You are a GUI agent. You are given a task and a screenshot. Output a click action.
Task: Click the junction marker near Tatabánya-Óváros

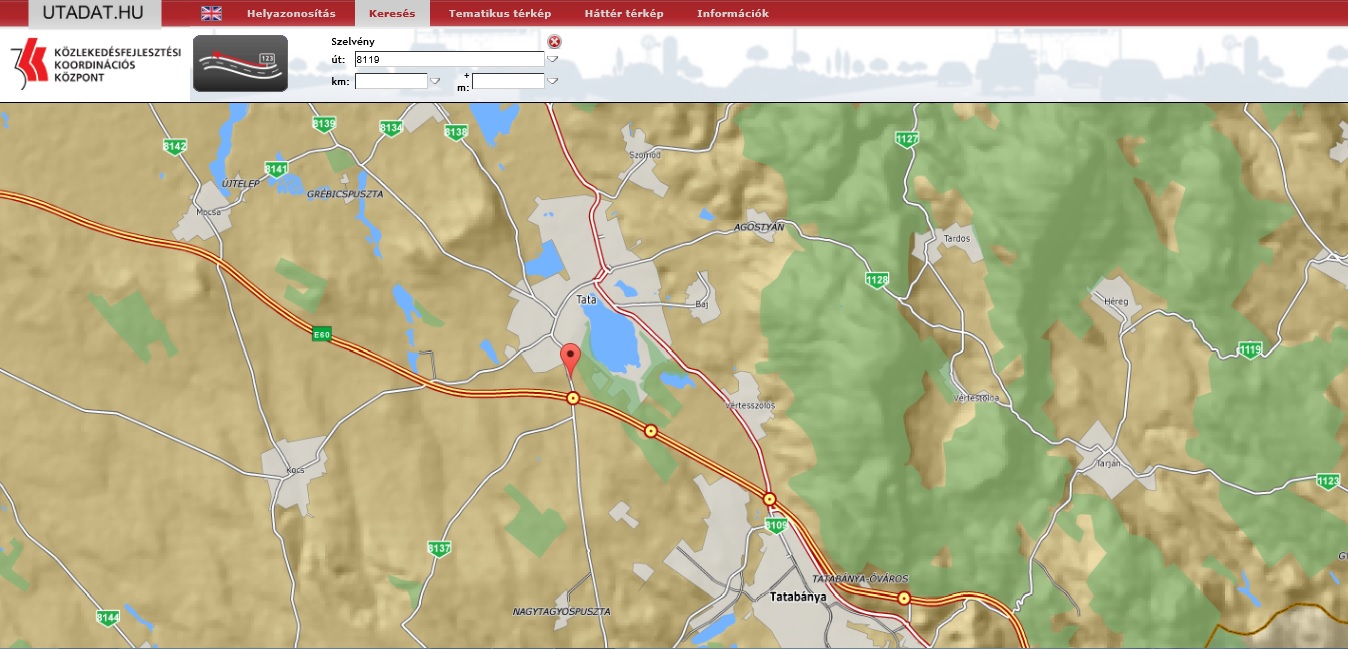(904, 598)
